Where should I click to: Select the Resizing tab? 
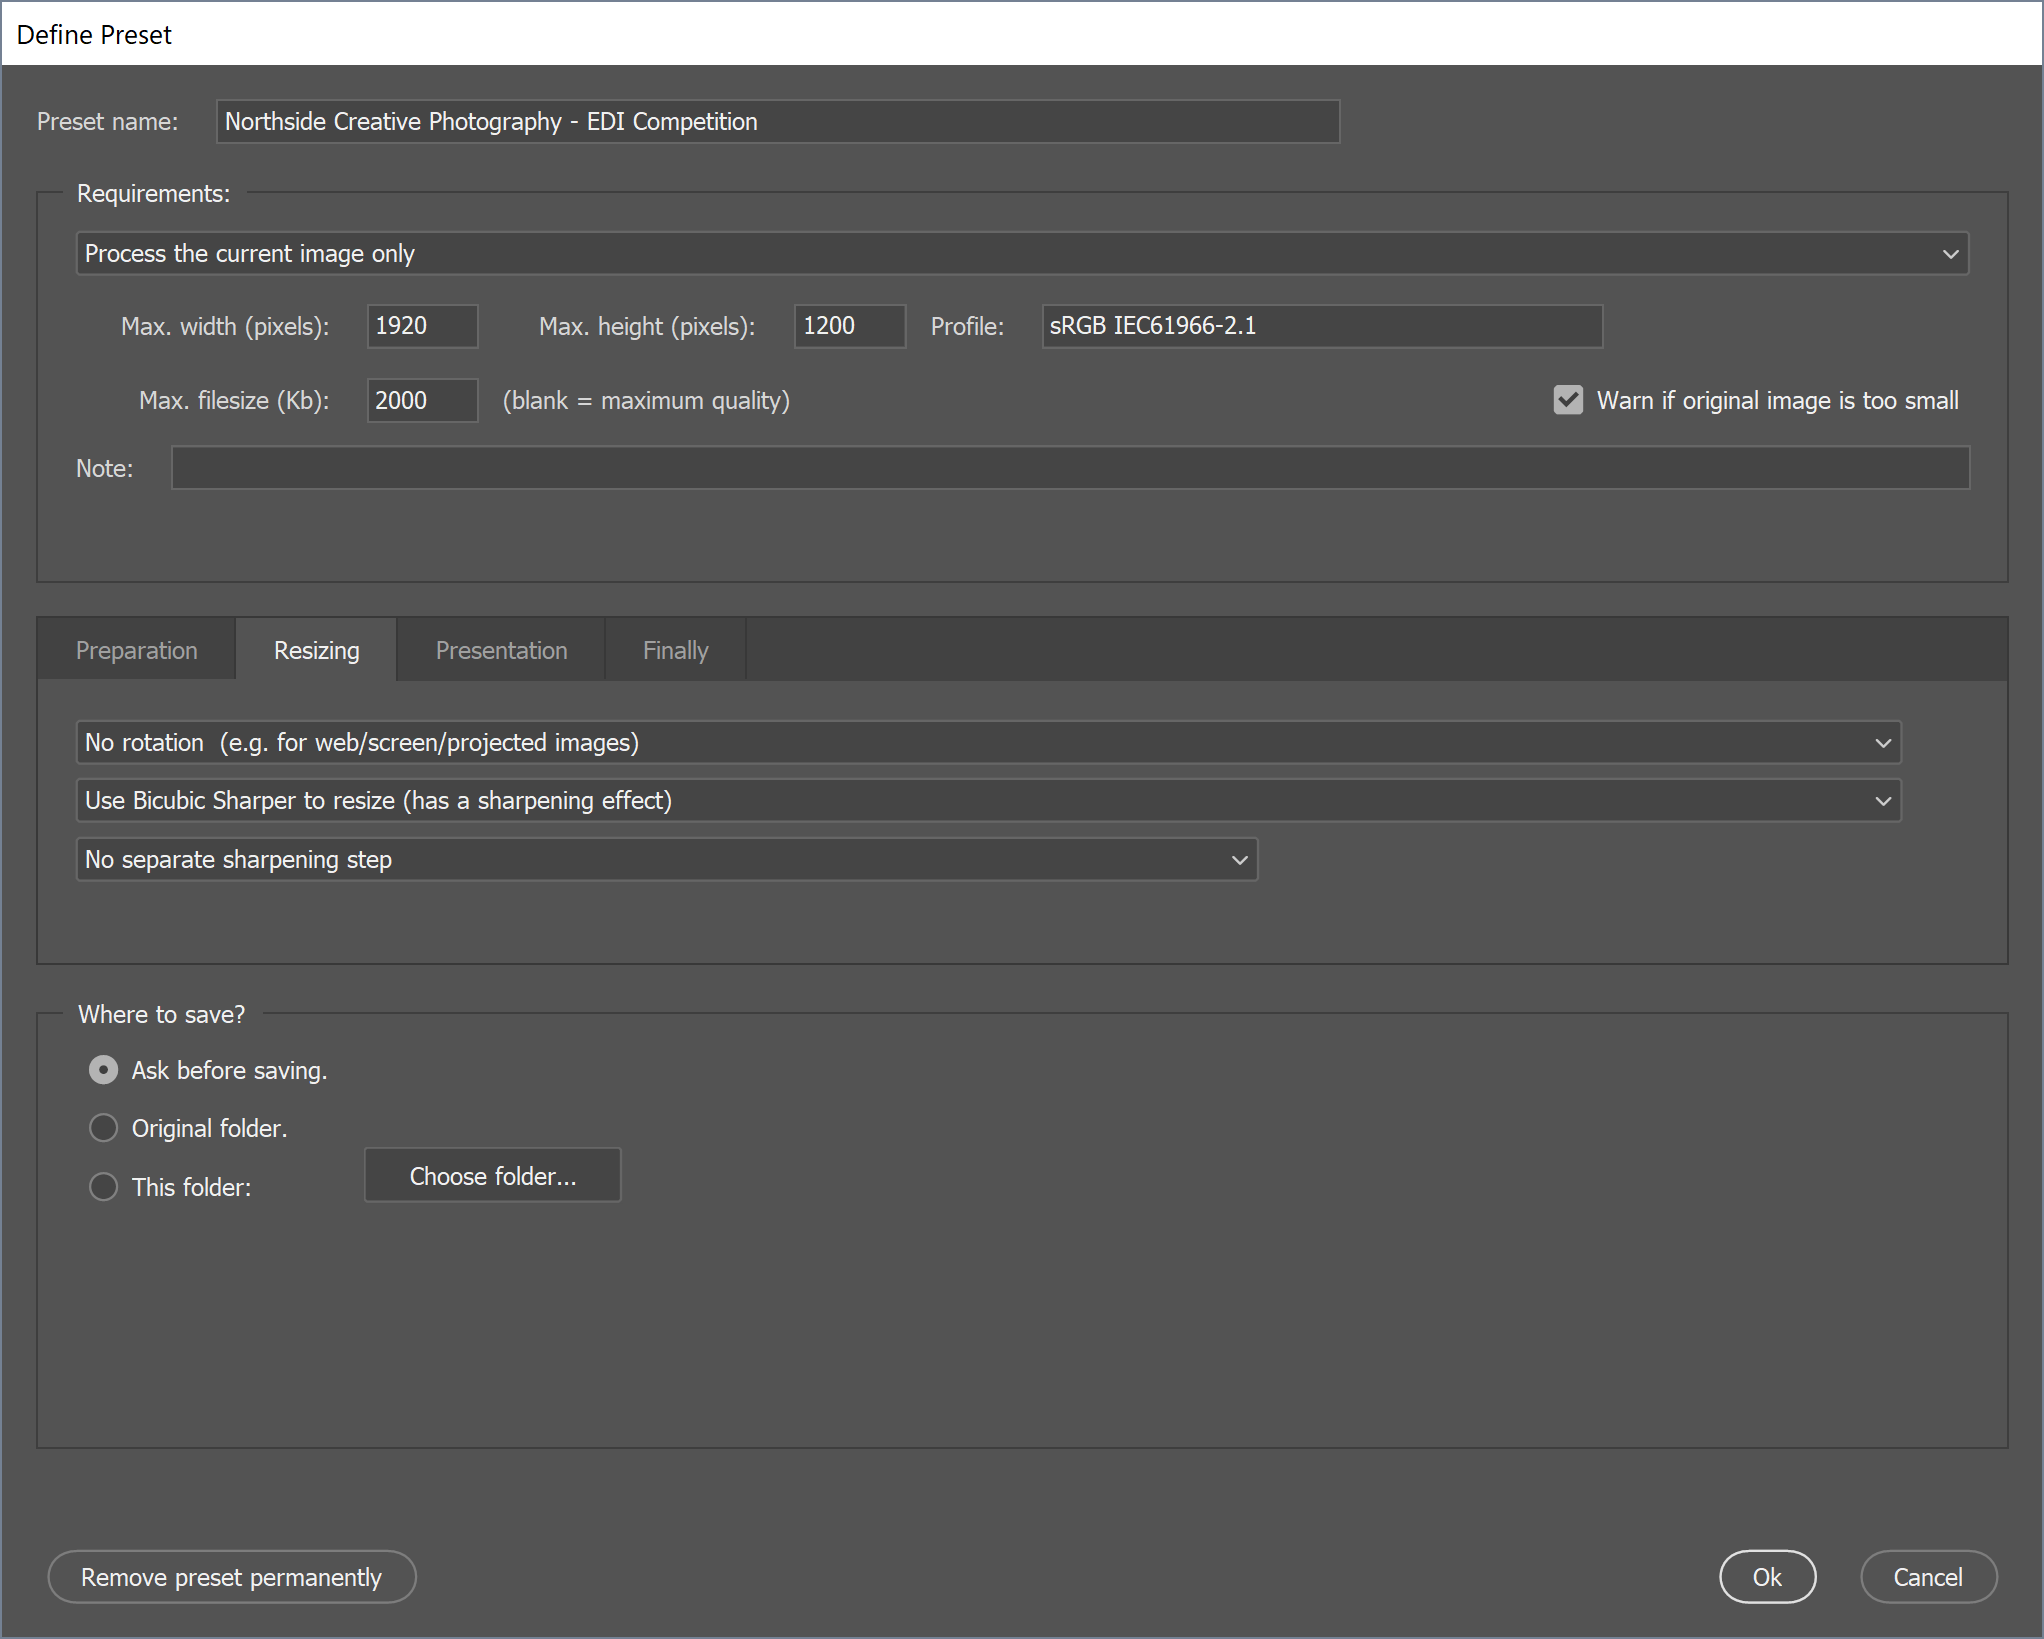pos(316,650)
